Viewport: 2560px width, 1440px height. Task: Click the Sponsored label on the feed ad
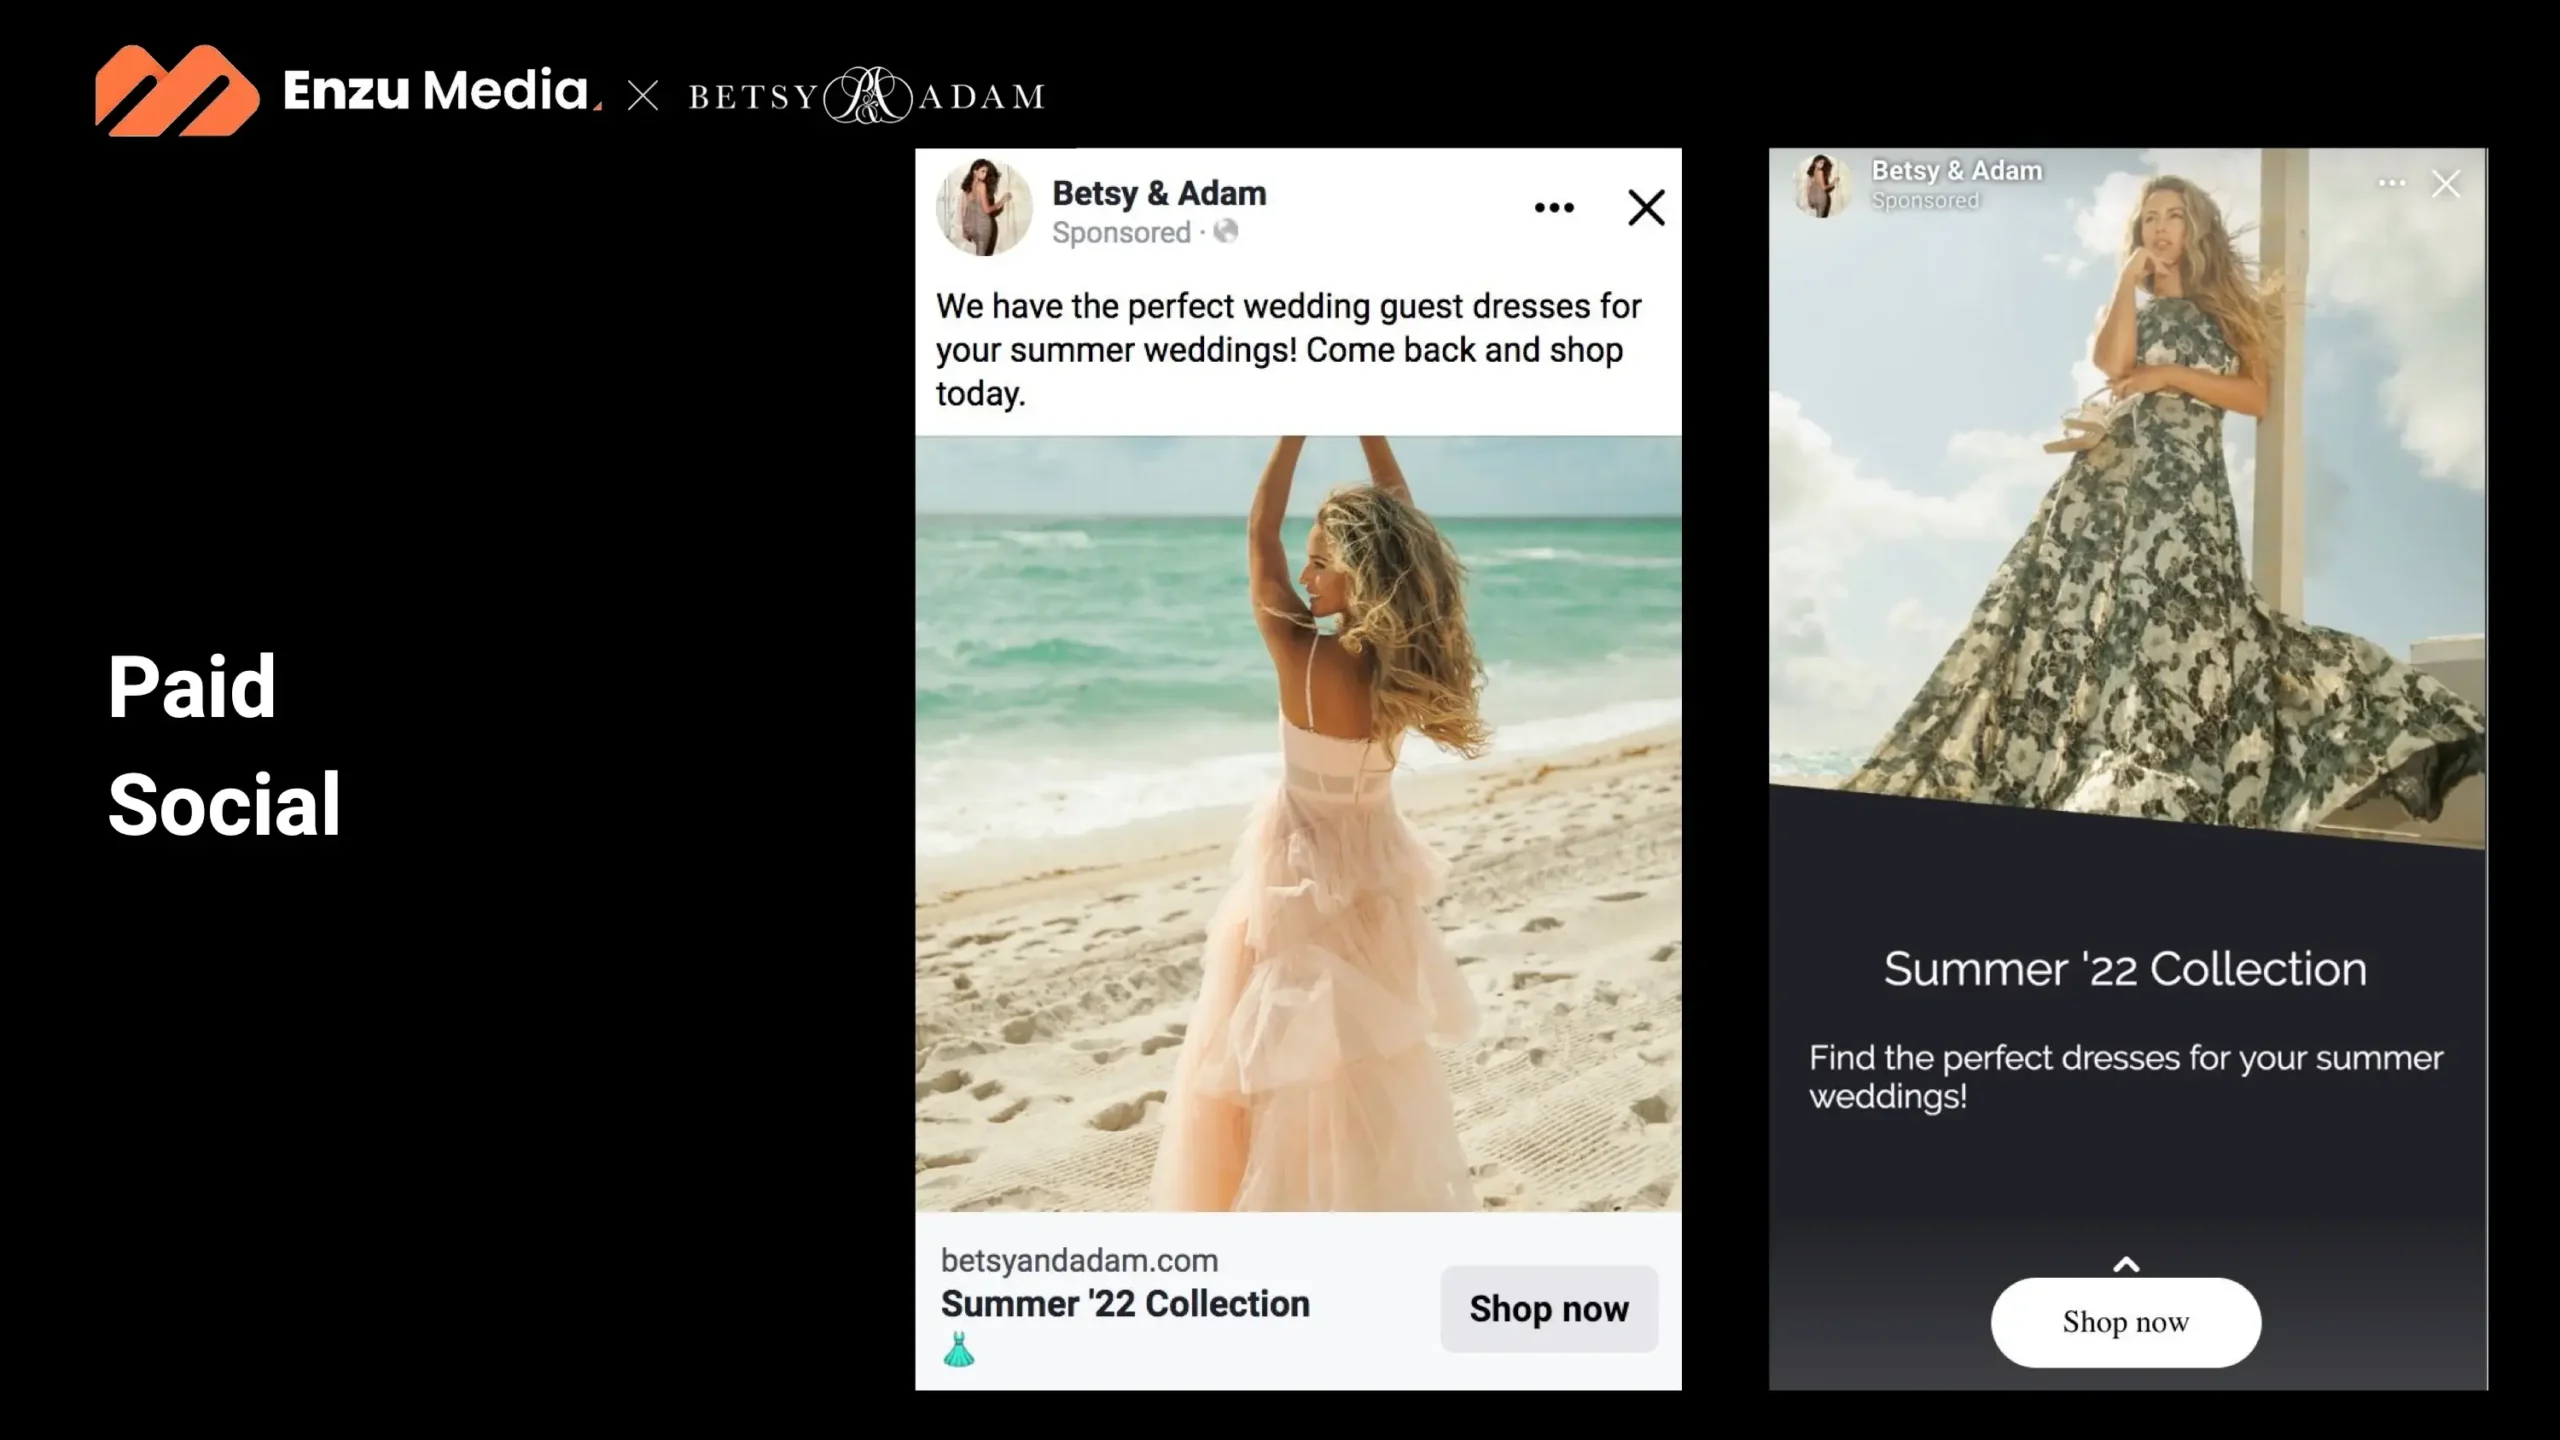click(x=1121, y=233)
